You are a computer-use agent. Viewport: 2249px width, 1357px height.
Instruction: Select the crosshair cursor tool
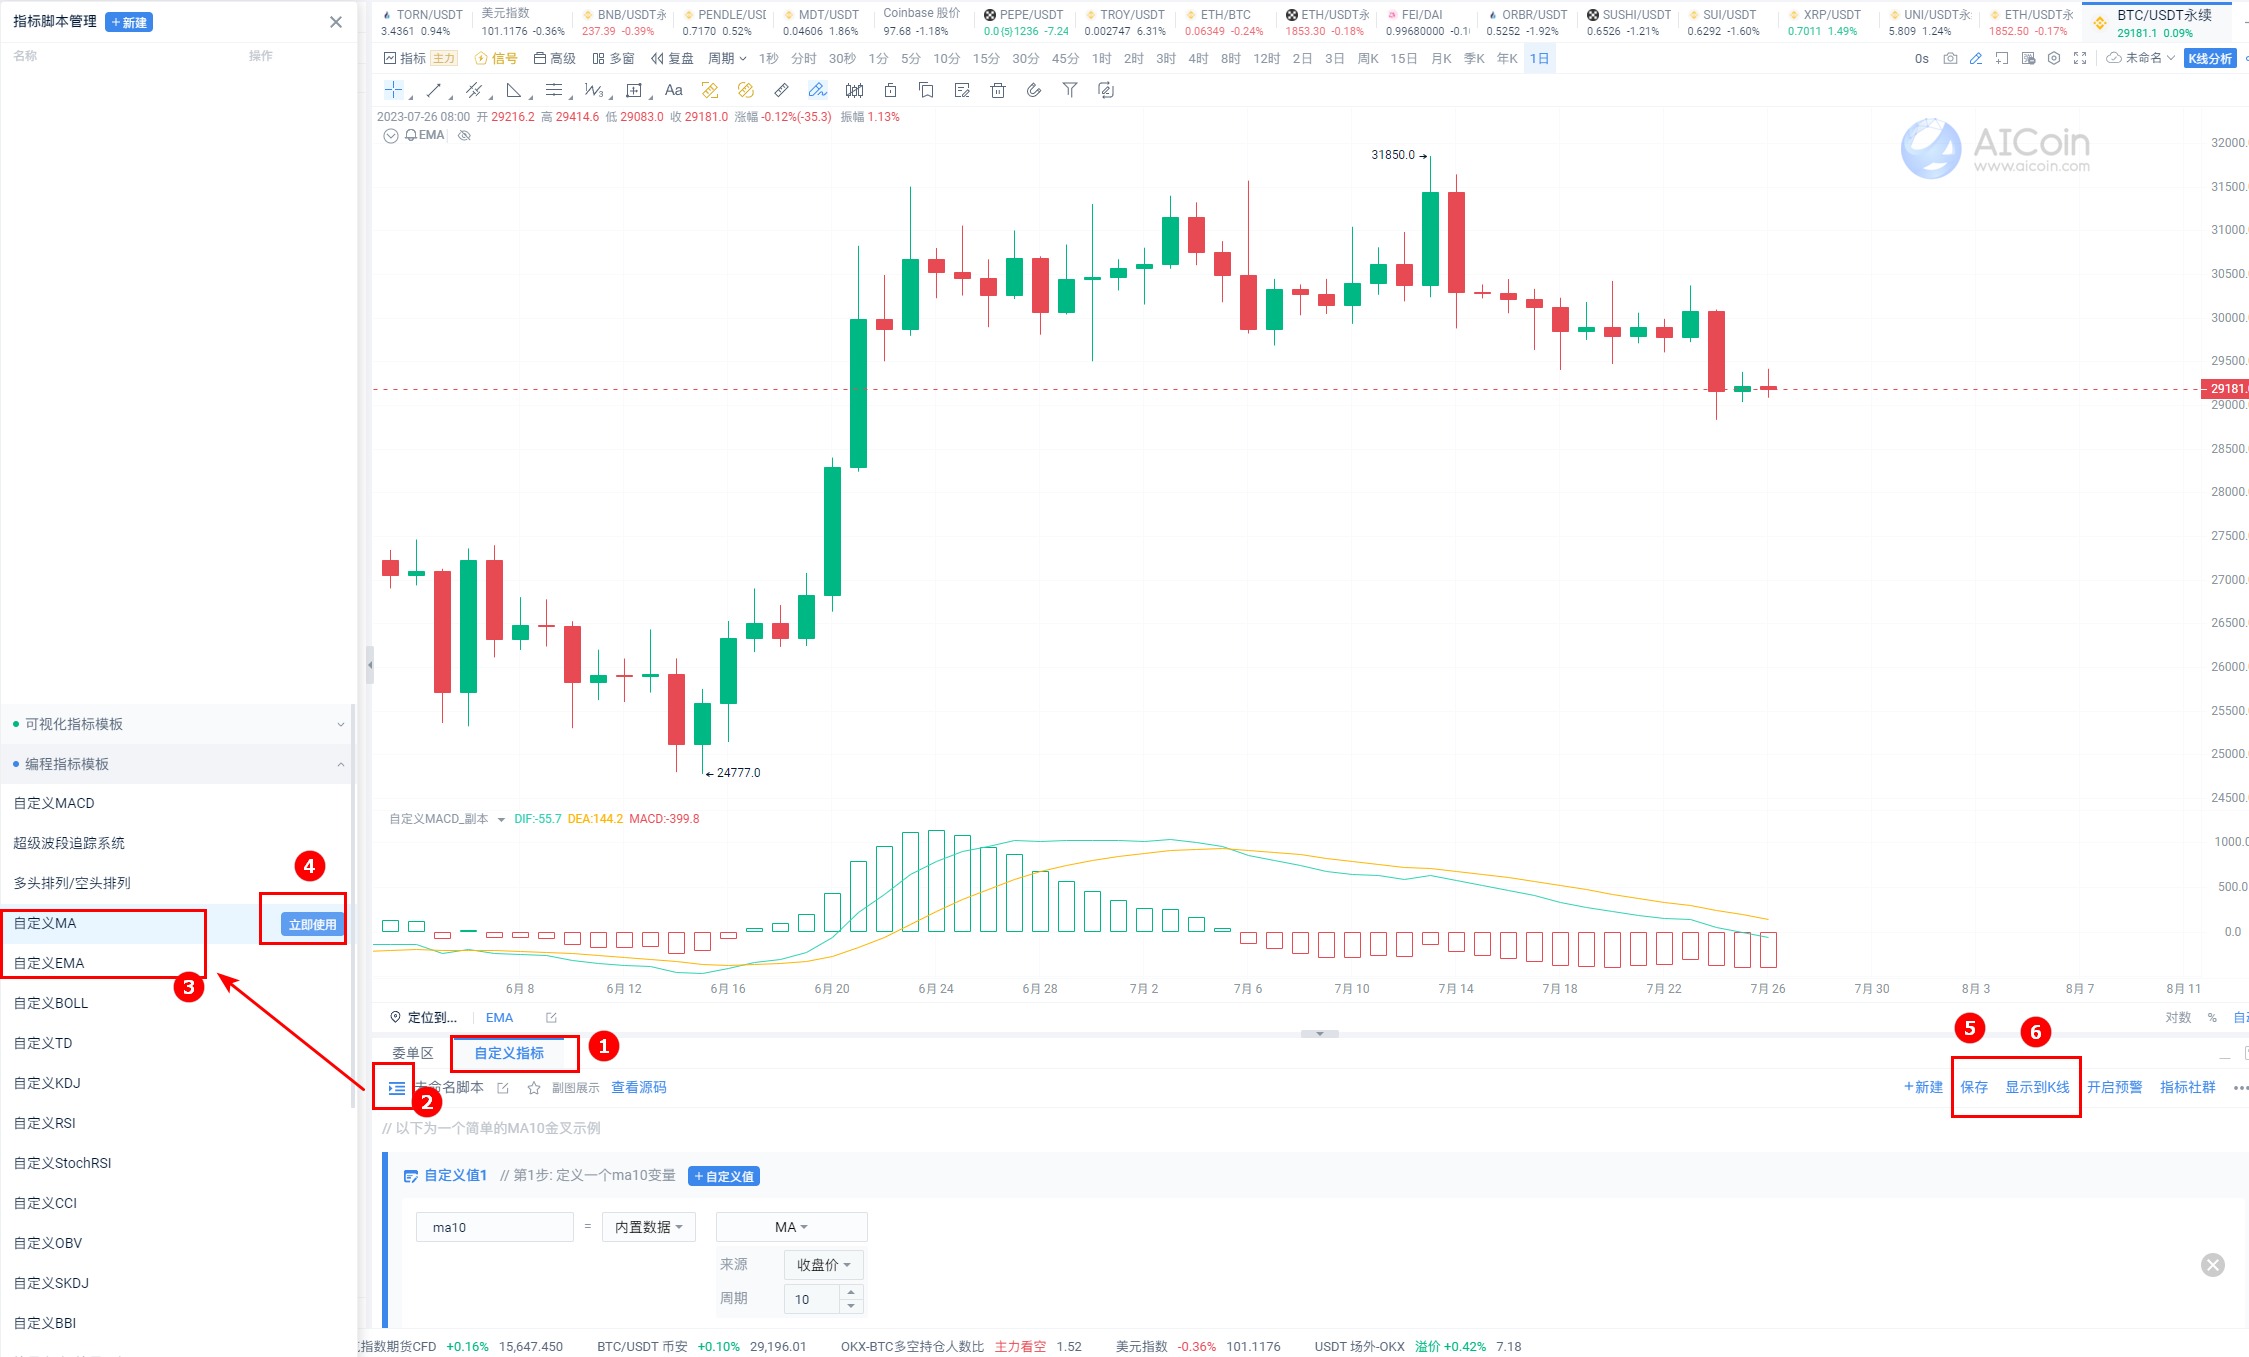click(x=394, y=90)
